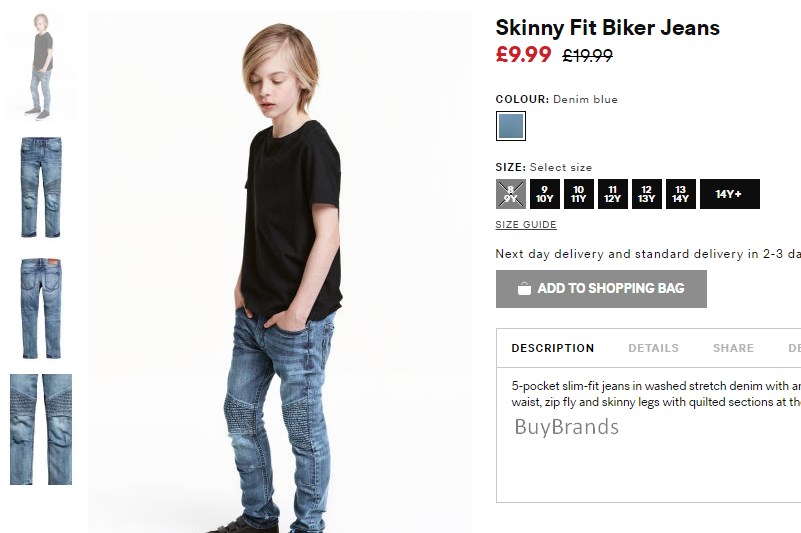
Task: Pick the 12-13Y size option
Action: pyautogui.click(x=647, y=194)
